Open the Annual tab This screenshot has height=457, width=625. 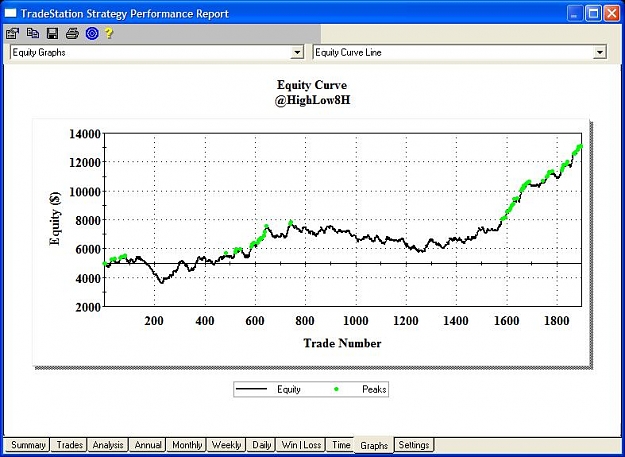(x=147, y=445)
